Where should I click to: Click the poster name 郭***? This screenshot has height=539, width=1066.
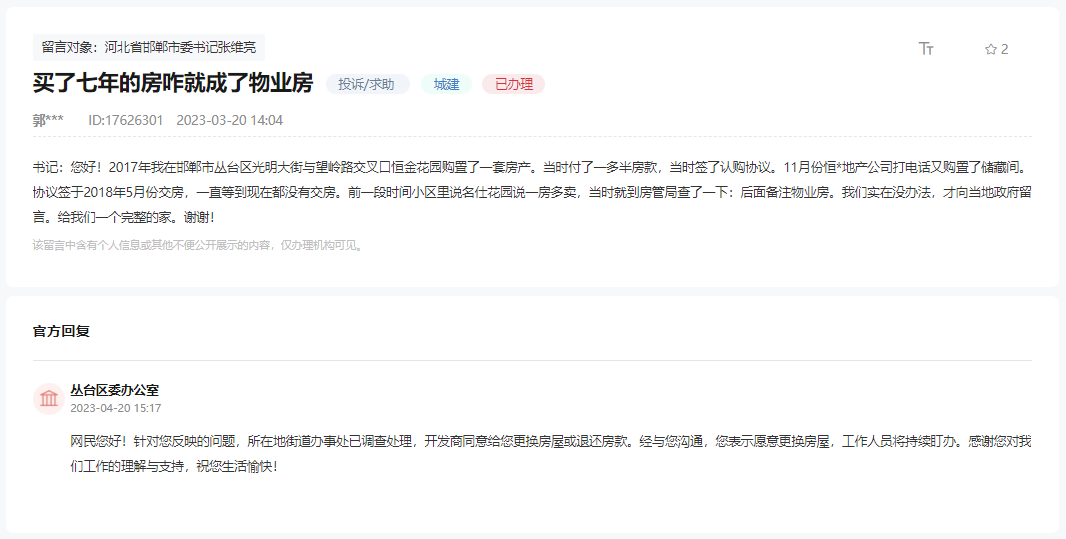click(x=48, y=120)
